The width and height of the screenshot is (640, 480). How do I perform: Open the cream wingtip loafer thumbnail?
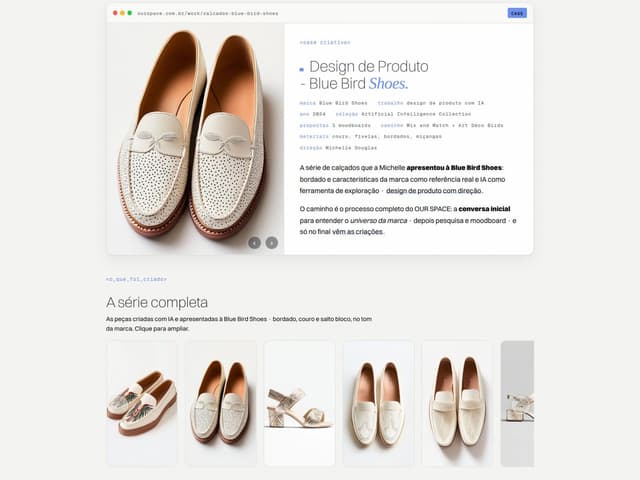click(378, 403)
